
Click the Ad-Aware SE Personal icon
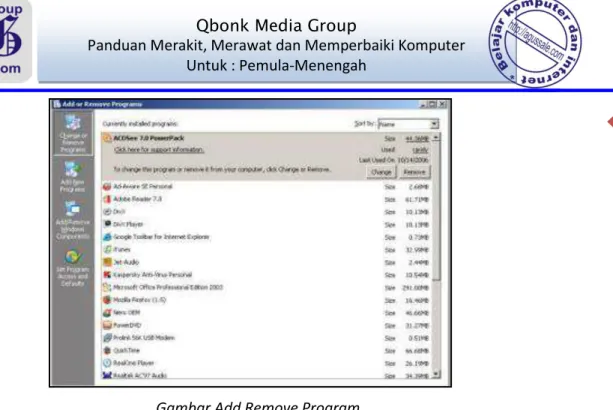click(107, 186)
